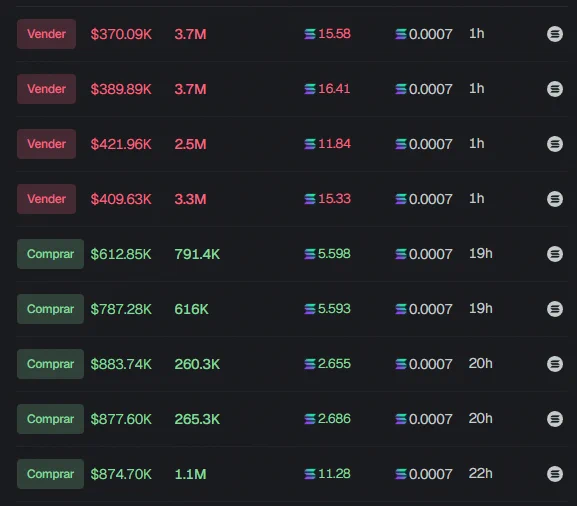Image resolution: width=577 pixels, height=506 pixels.
Task: Click token amount 1.1M
Action: click(190, 474)
